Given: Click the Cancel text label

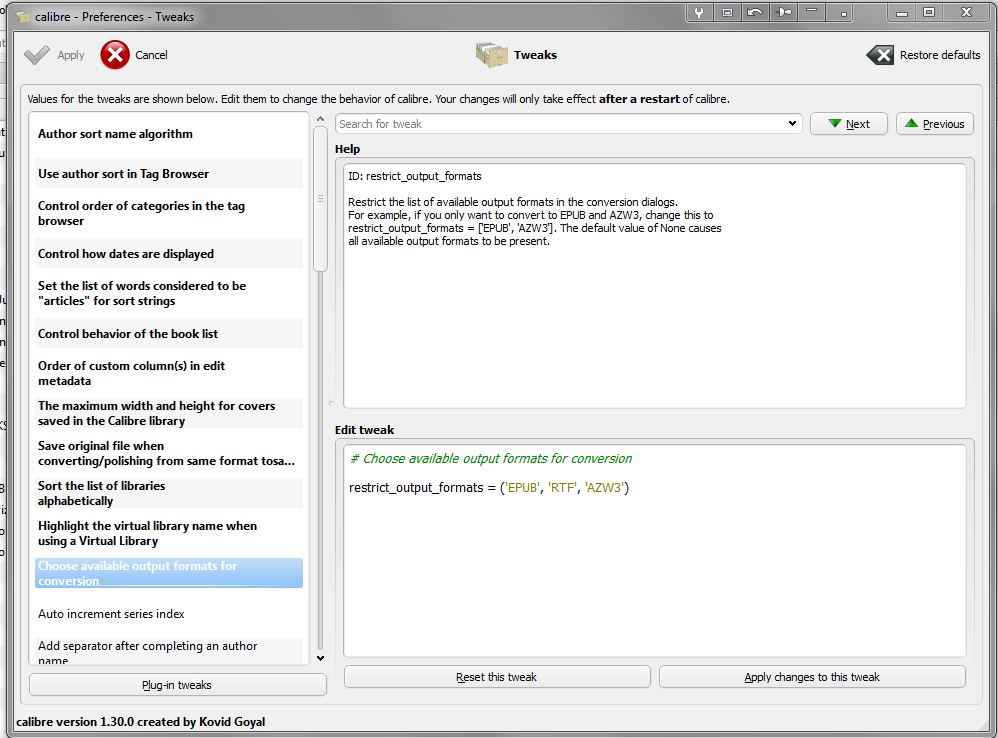Looking at the screenshot, I should pyautogui.click(x=151, y=55).
